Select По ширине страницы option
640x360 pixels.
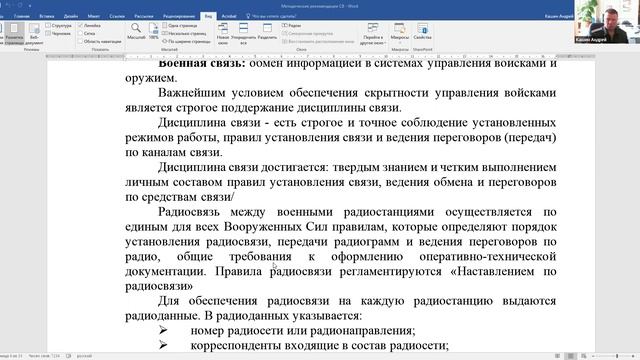[186, 41]
